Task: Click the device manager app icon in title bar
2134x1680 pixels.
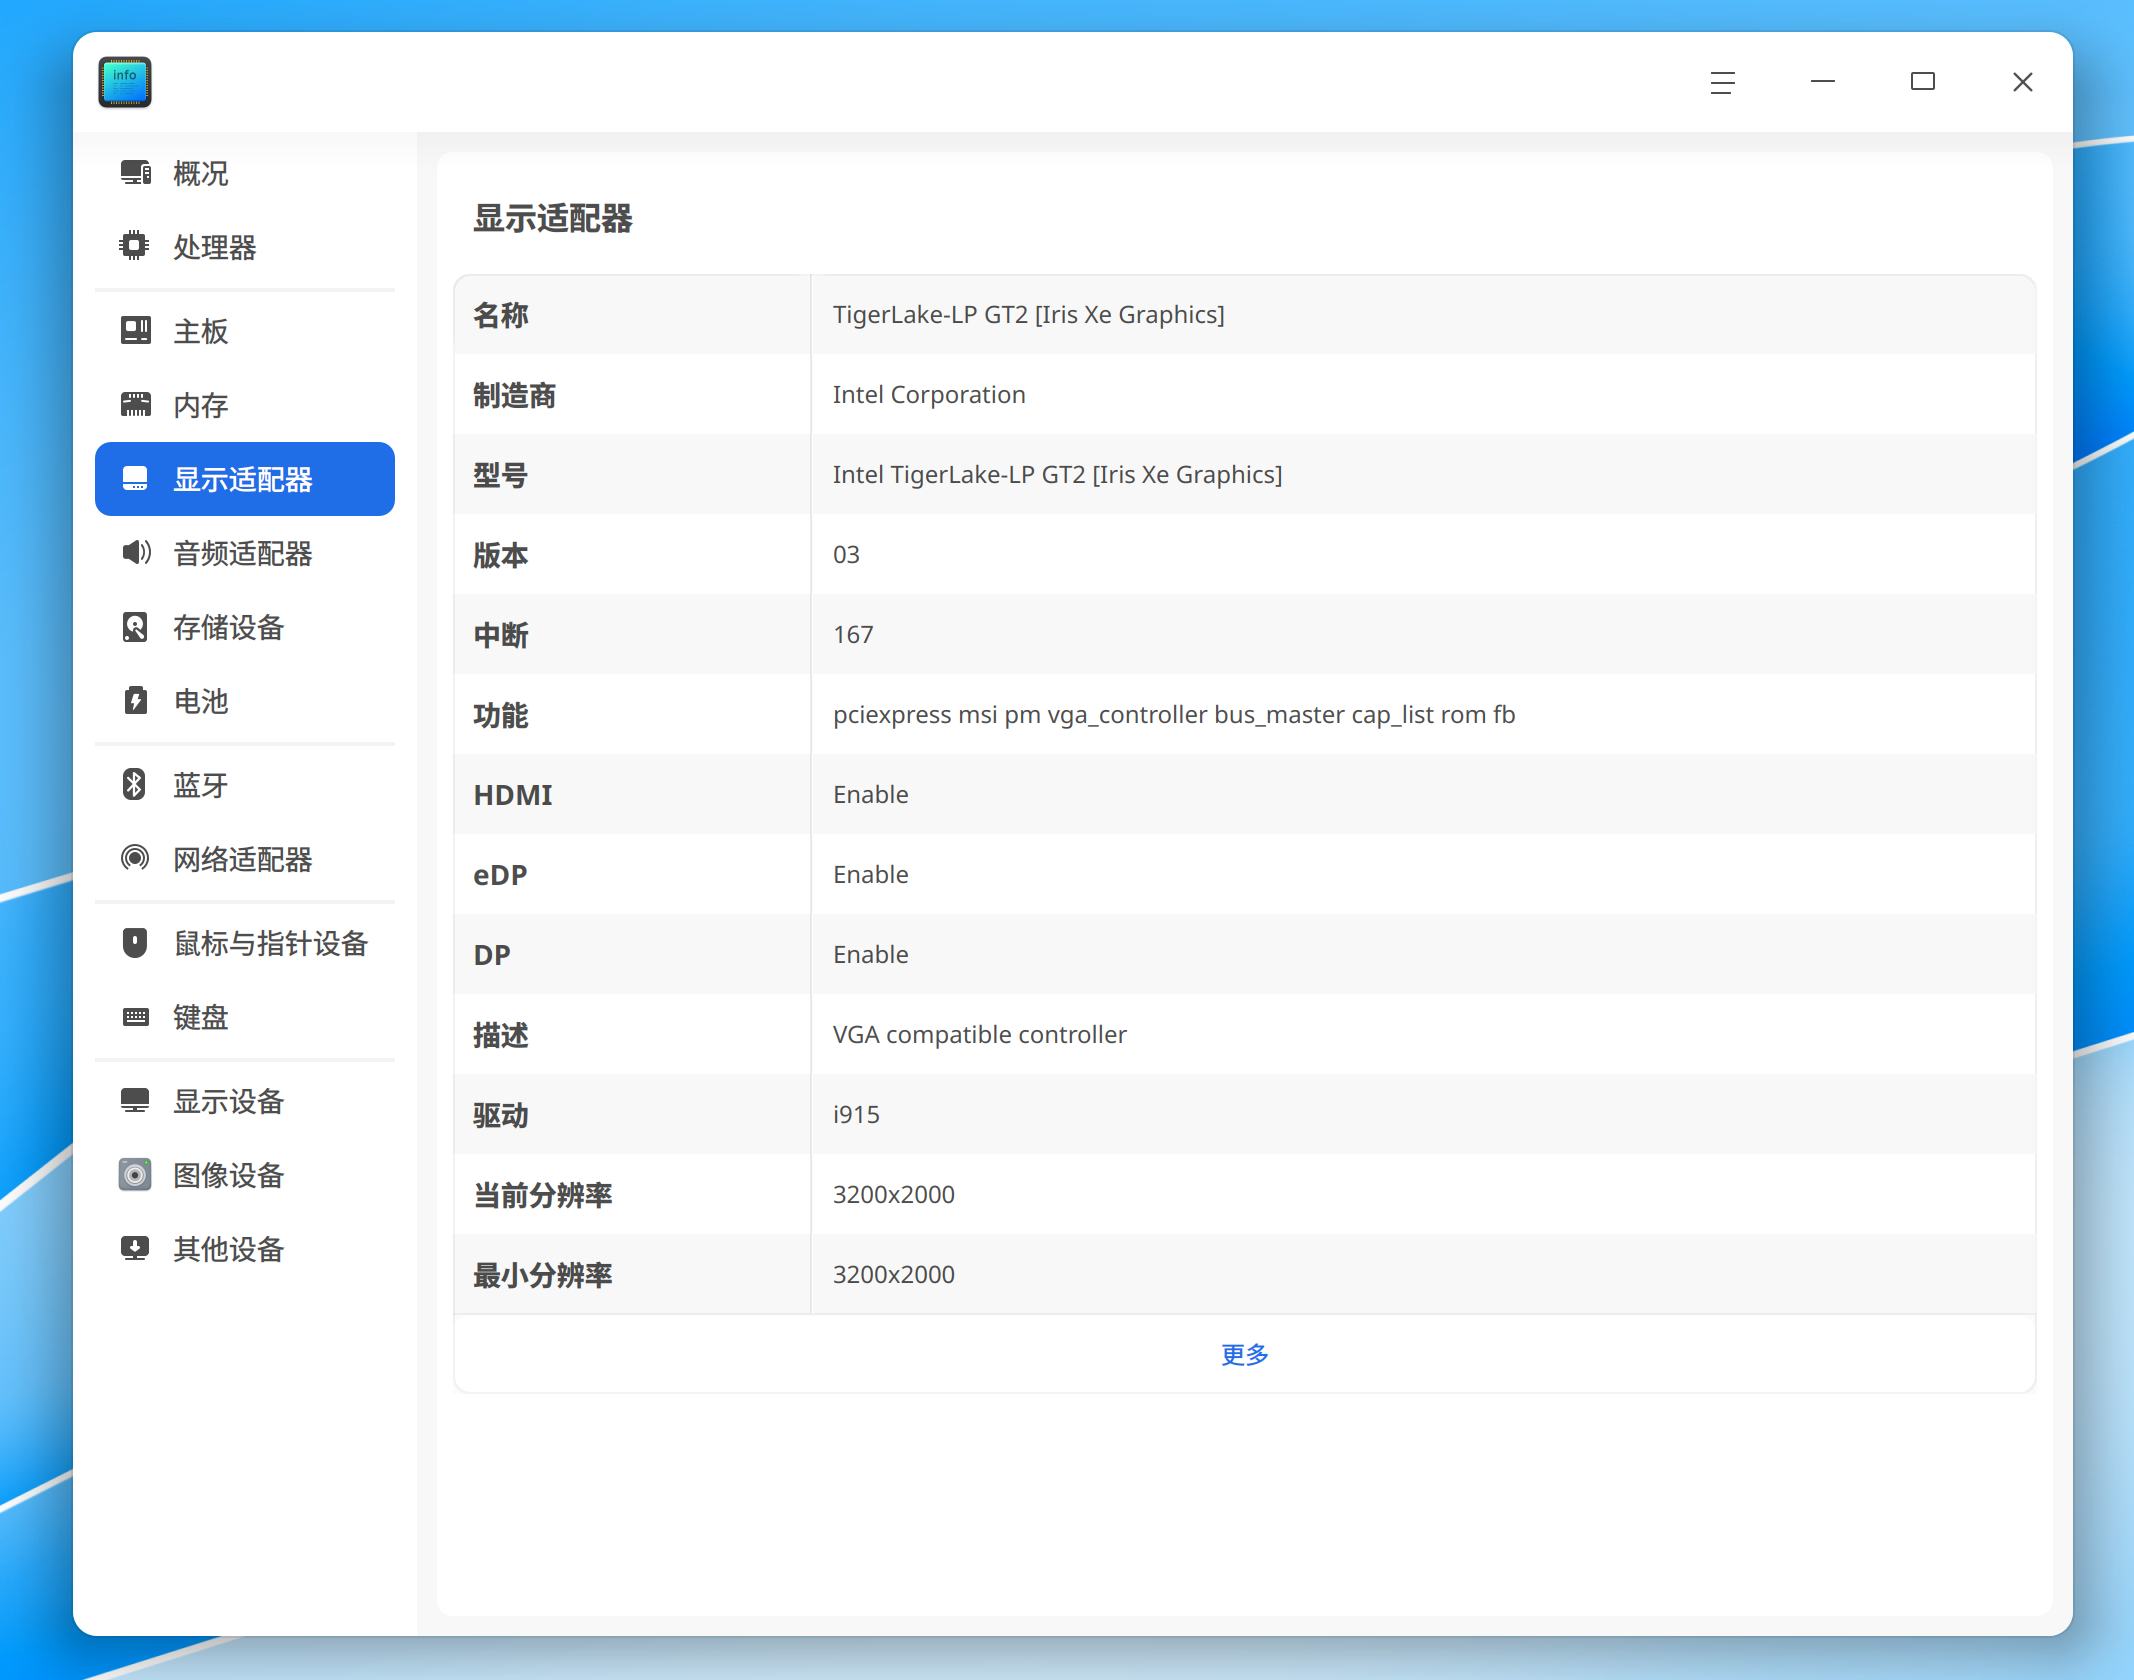Action: (x=125, y=82)
